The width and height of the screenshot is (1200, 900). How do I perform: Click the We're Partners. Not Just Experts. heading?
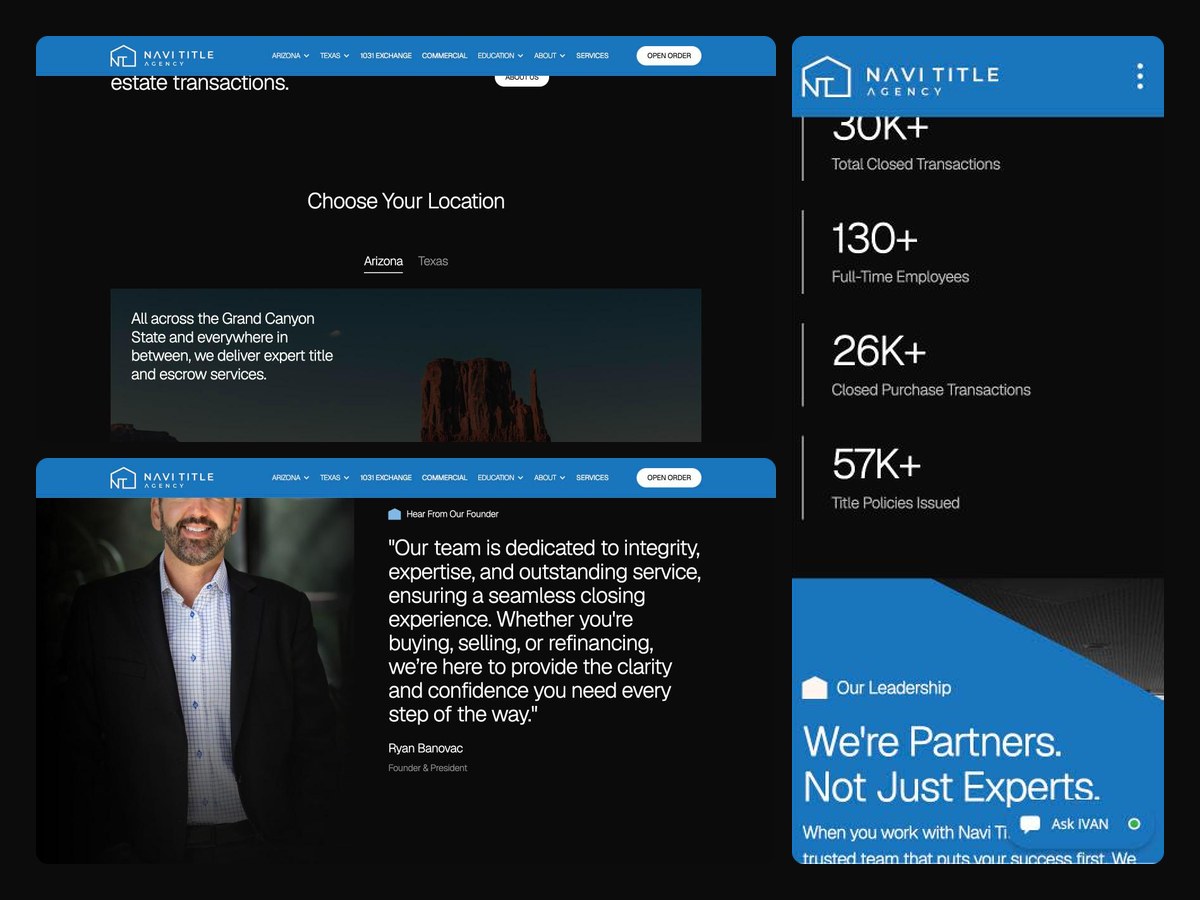(952, 765)
